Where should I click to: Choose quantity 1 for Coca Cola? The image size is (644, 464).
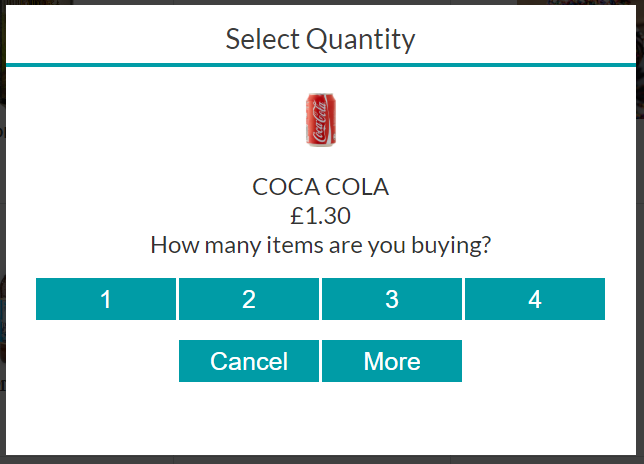(x=106, y=299)
